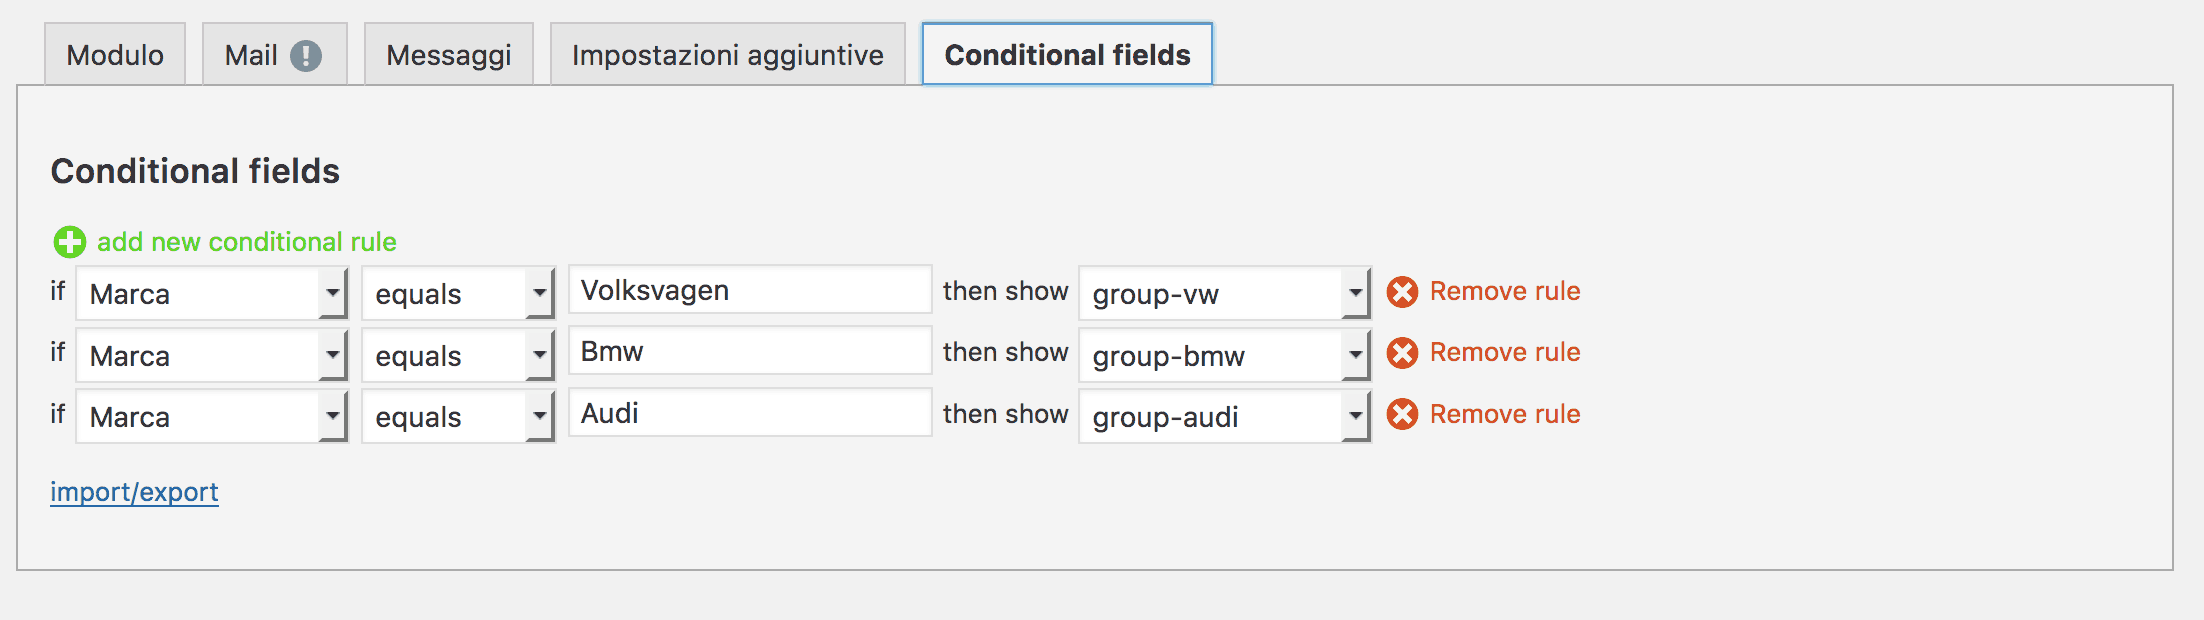Click the import/export link
Viewport: 2204px width, 620px height.
[134, 492]
